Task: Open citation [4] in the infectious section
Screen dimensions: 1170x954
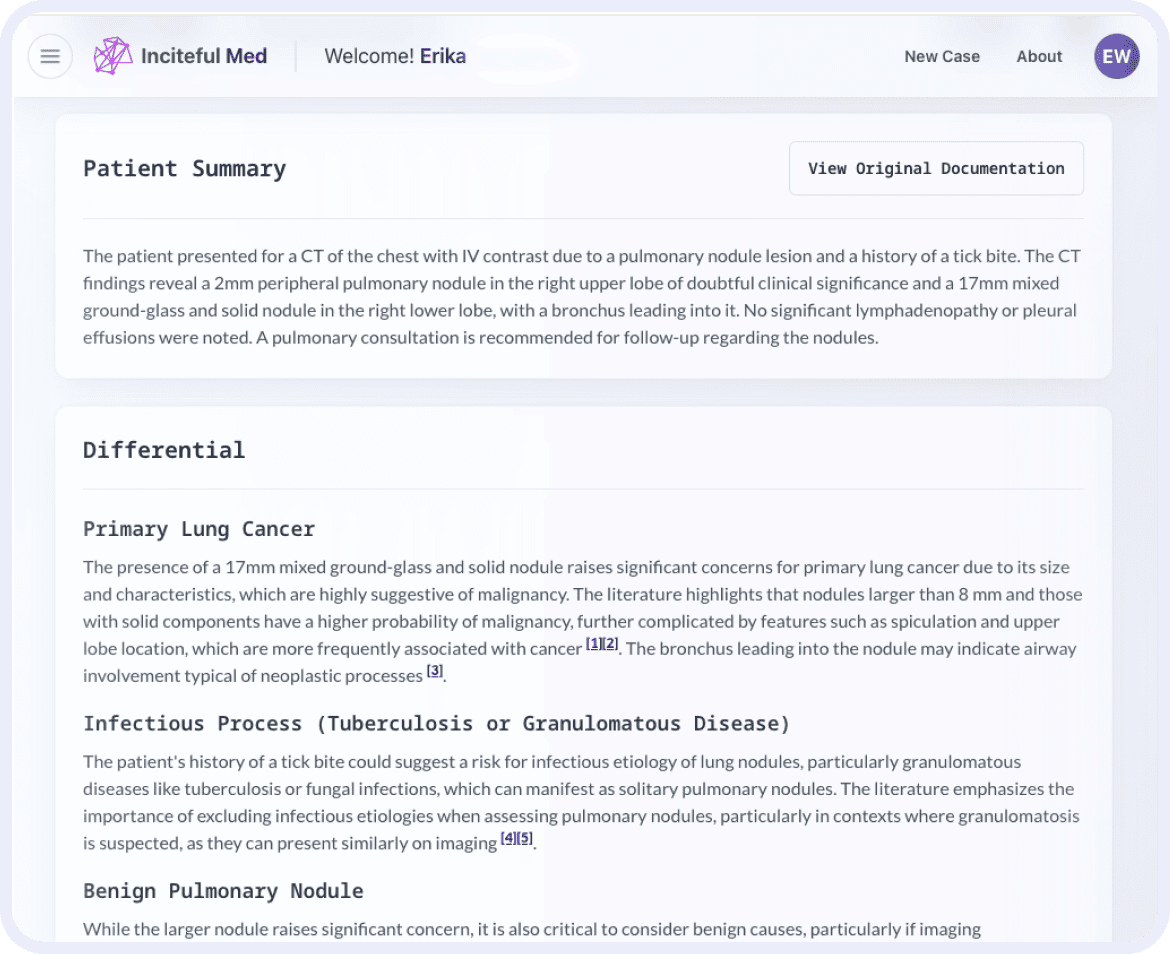Action: [507, 837]
